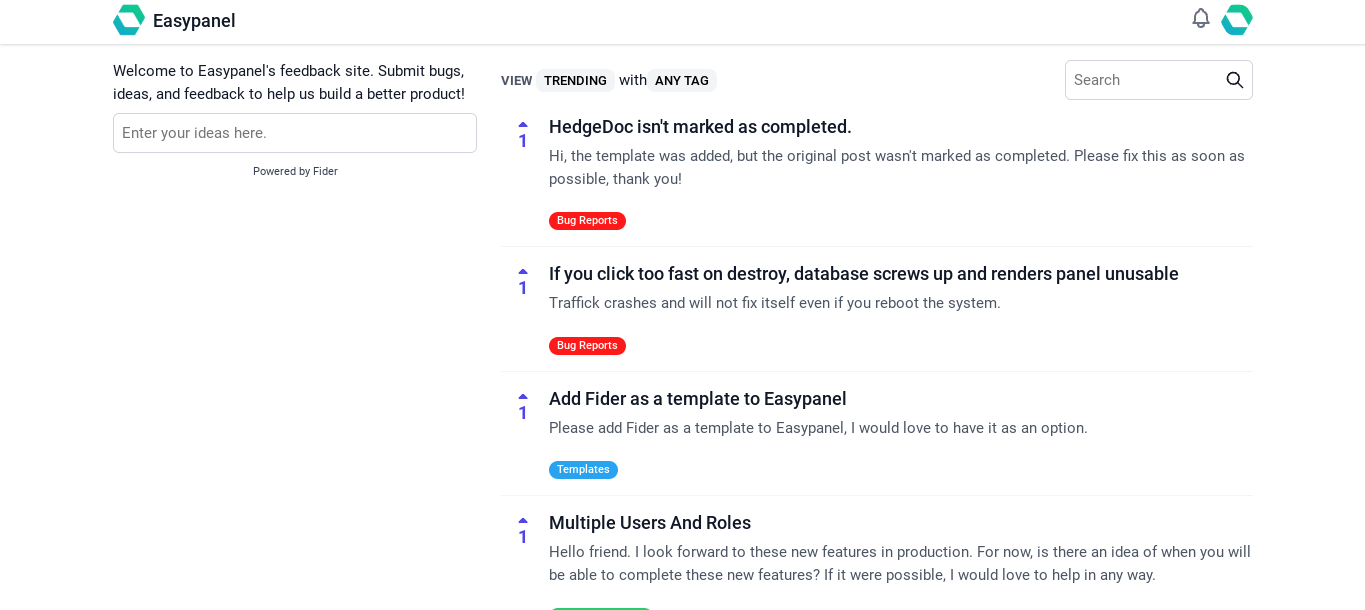The width and height of the screenshot is (1365, 610).
Task: Focus the Enter your ideas field
Action: click(x=295, y=133)
